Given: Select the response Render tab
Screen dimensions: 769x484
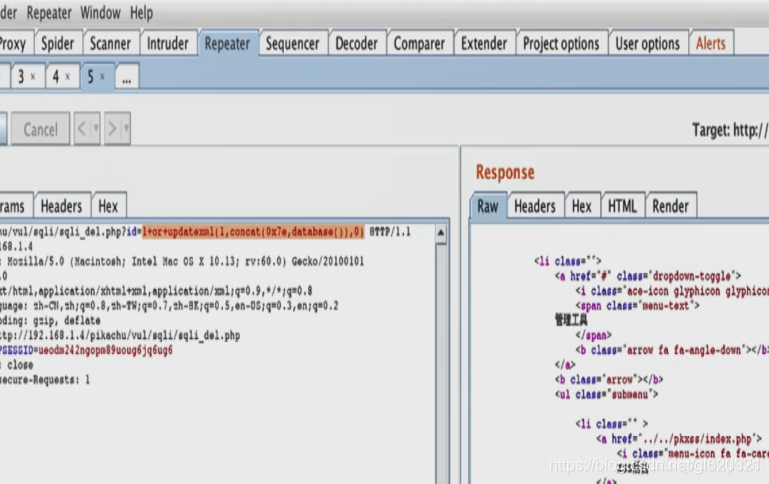Looking at the screenshot, I should click(670, 206).
